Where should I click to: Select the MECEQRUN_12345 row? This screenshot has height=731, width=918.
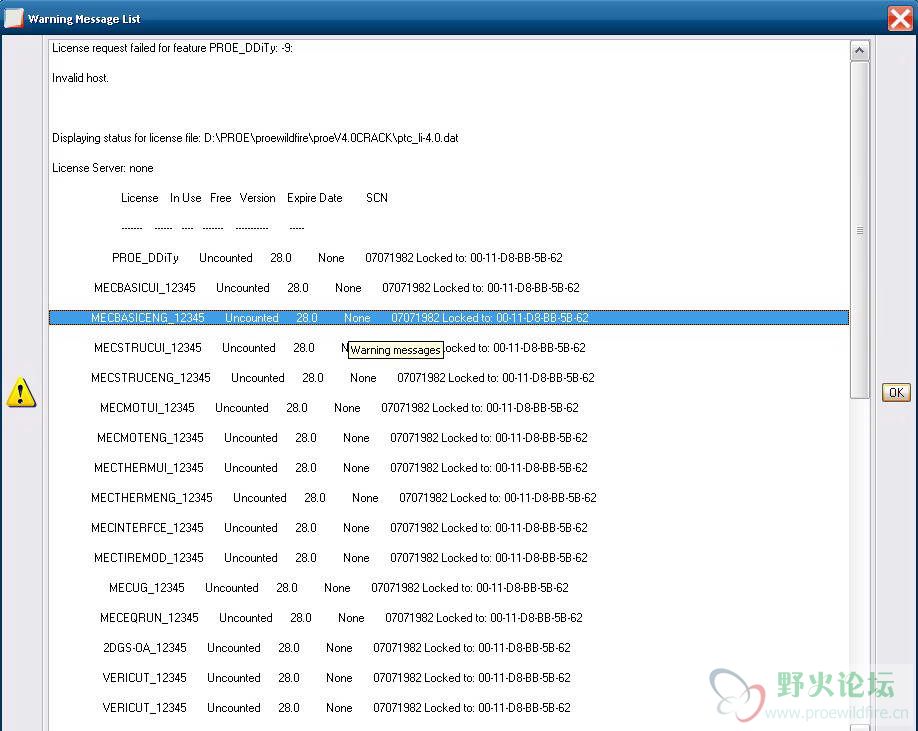pyautogui.click(x=449, y=618)
